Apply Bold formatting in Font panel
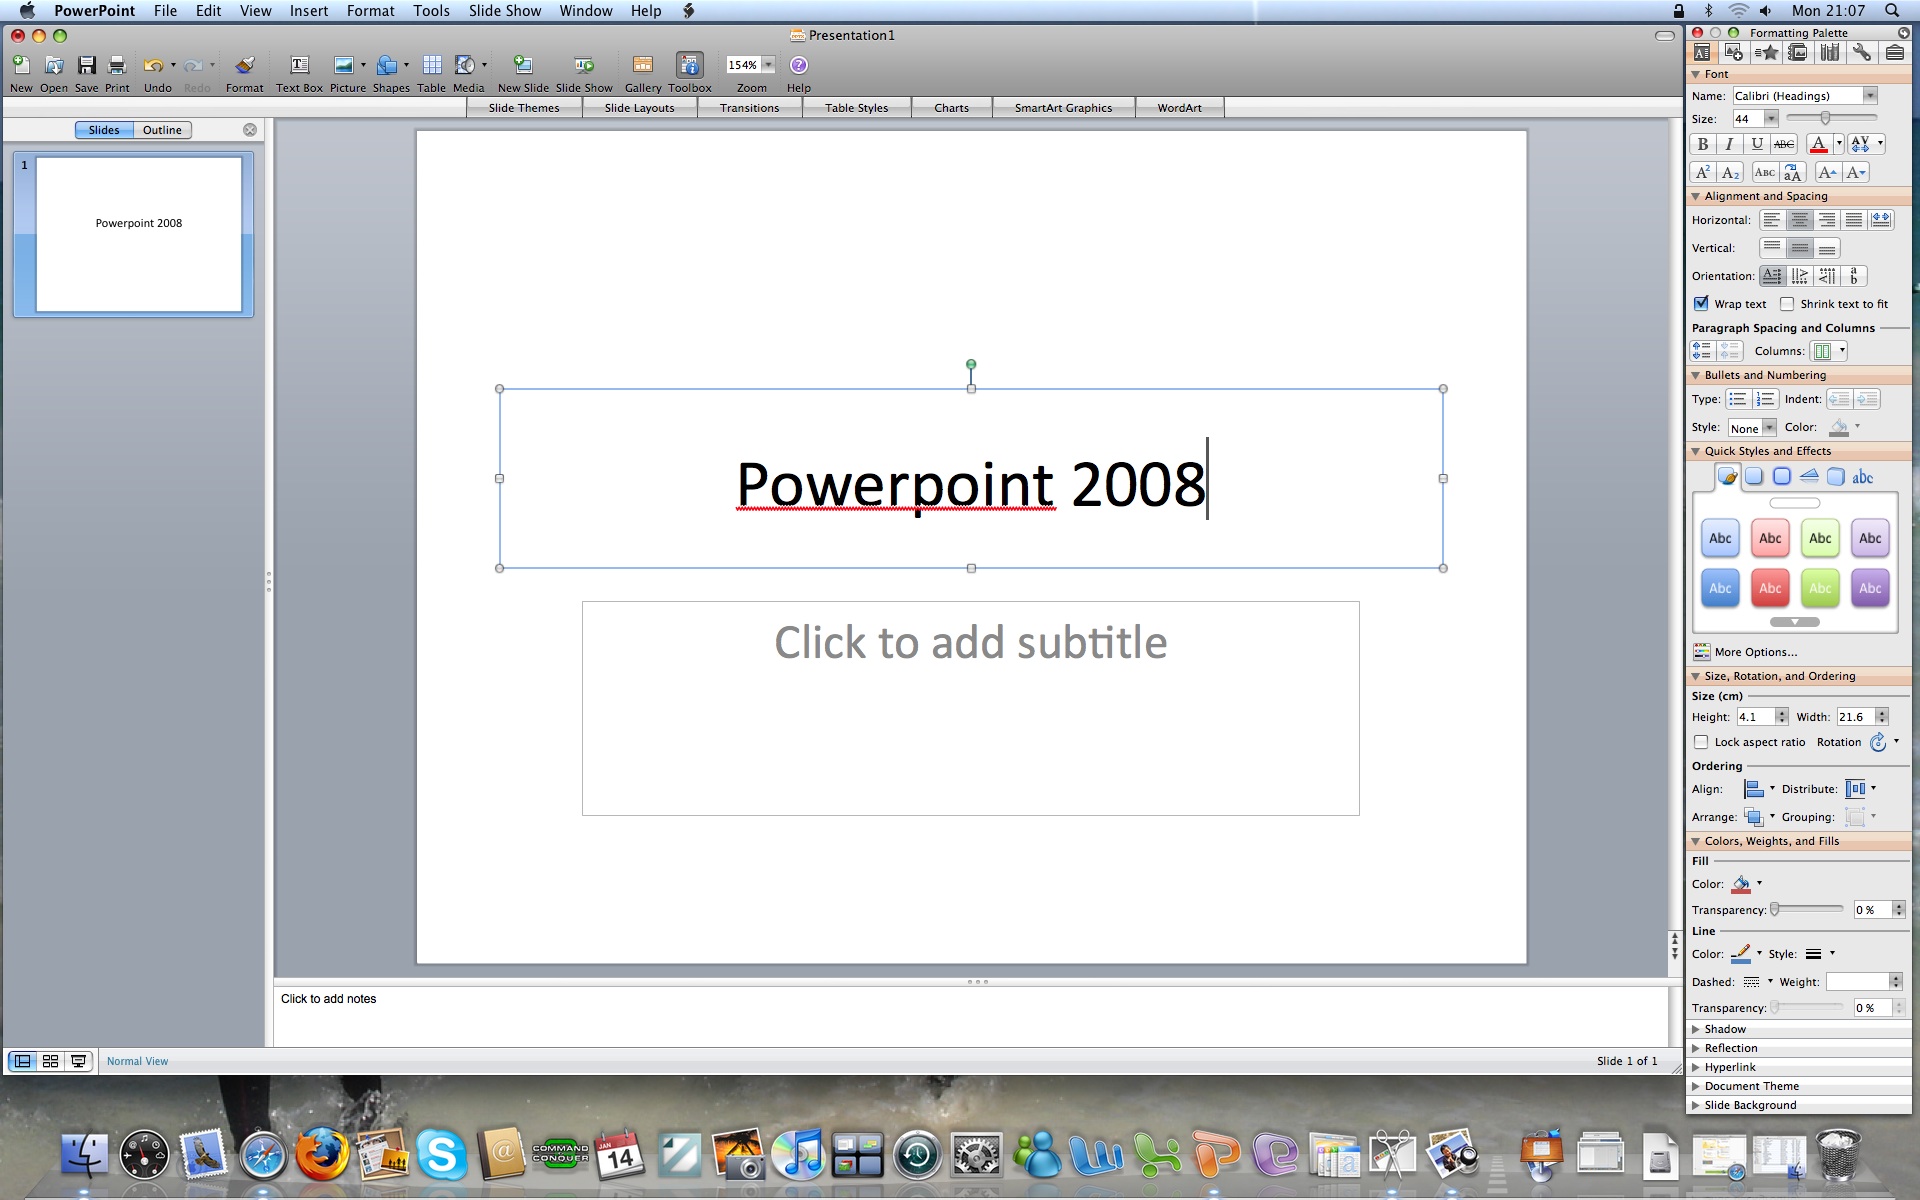1920x1200 pixels. click(1703, 144)
